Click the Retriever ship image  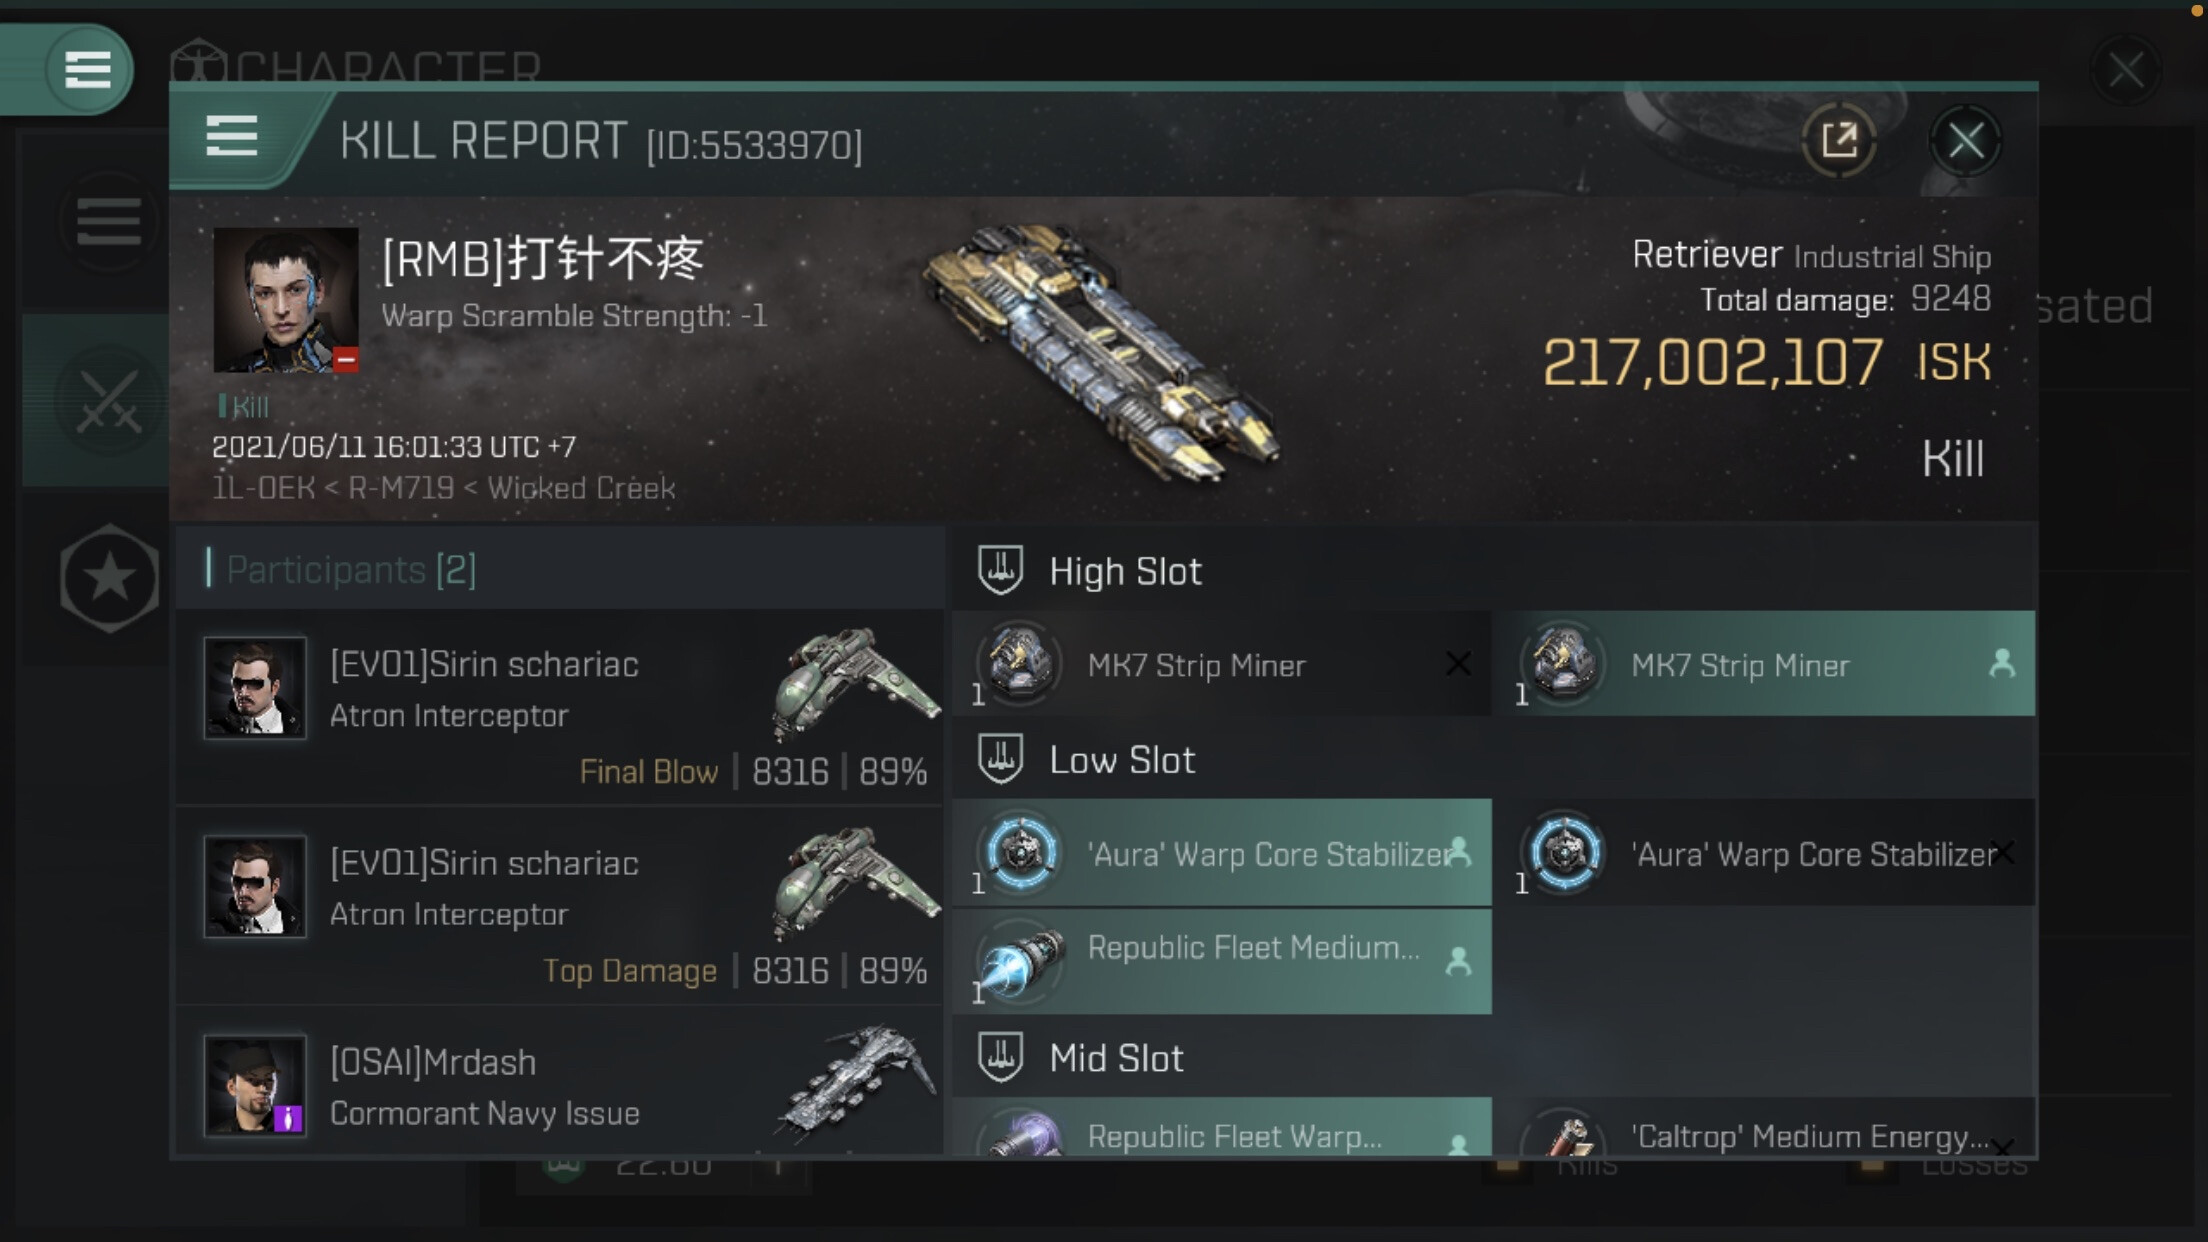pos(1100,352)
